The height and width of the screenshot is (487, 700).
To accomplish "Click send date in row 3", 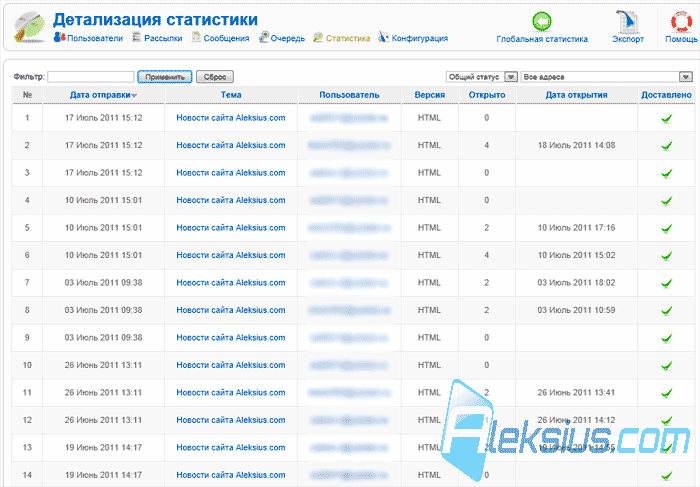I will pyautogui.click(x=103, y=173).
